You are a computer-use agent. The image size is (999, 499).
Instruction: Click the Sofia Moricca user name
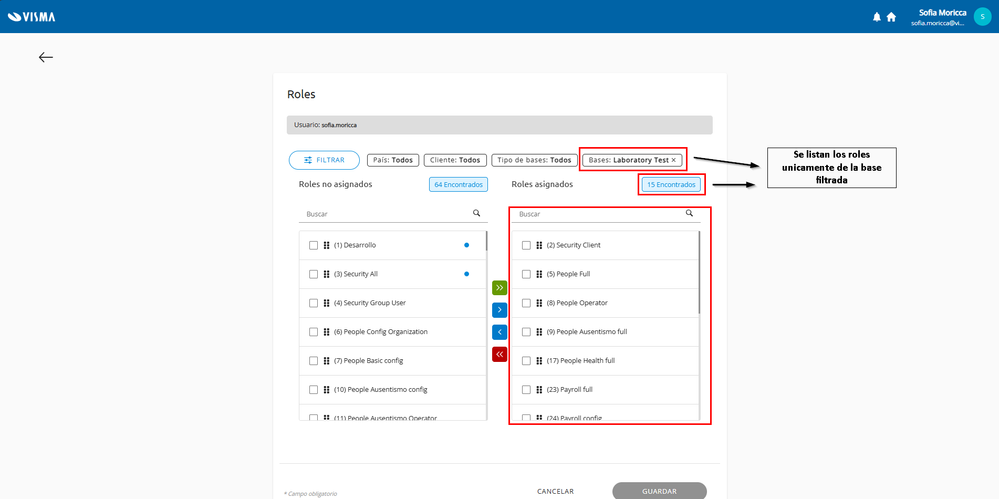tap(942, 12)
